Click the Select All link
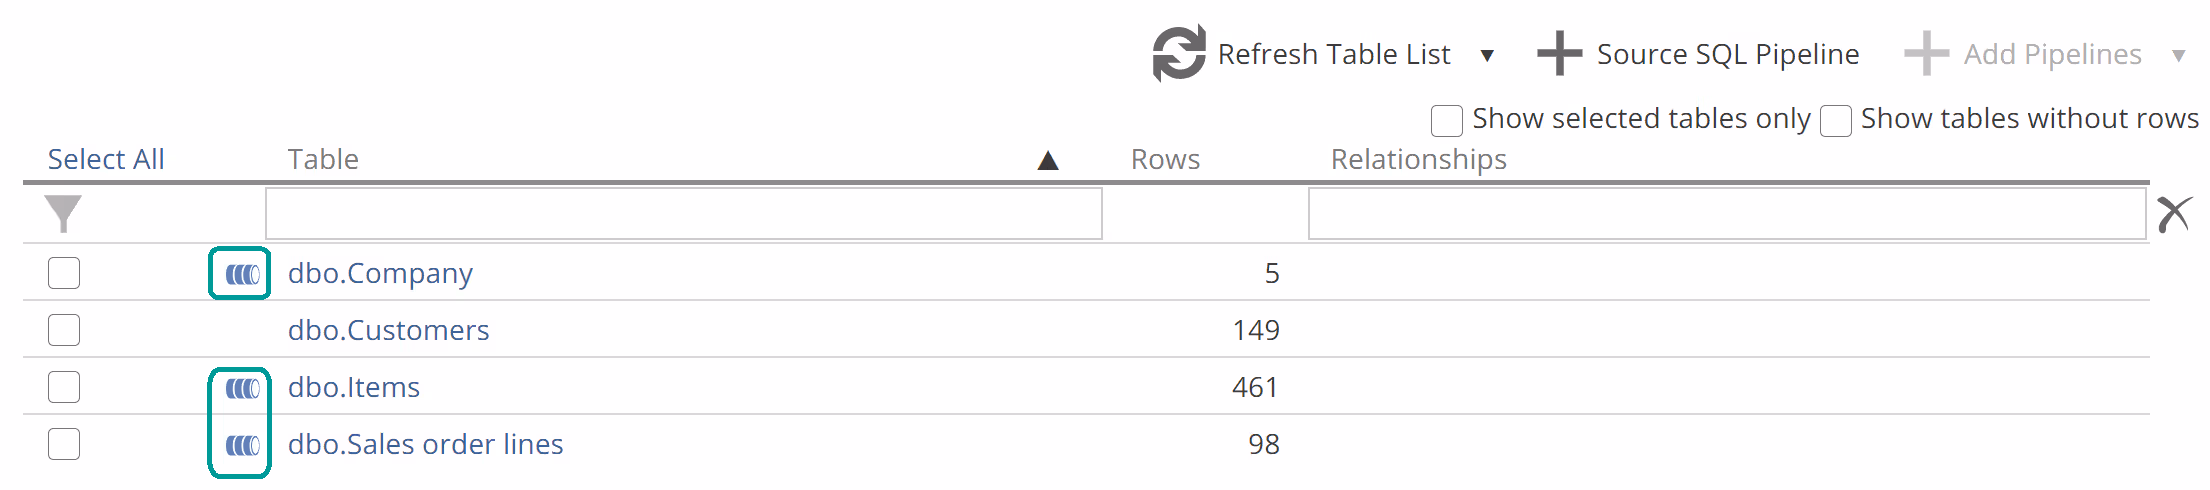2210x490 pixels. point(106,159)
